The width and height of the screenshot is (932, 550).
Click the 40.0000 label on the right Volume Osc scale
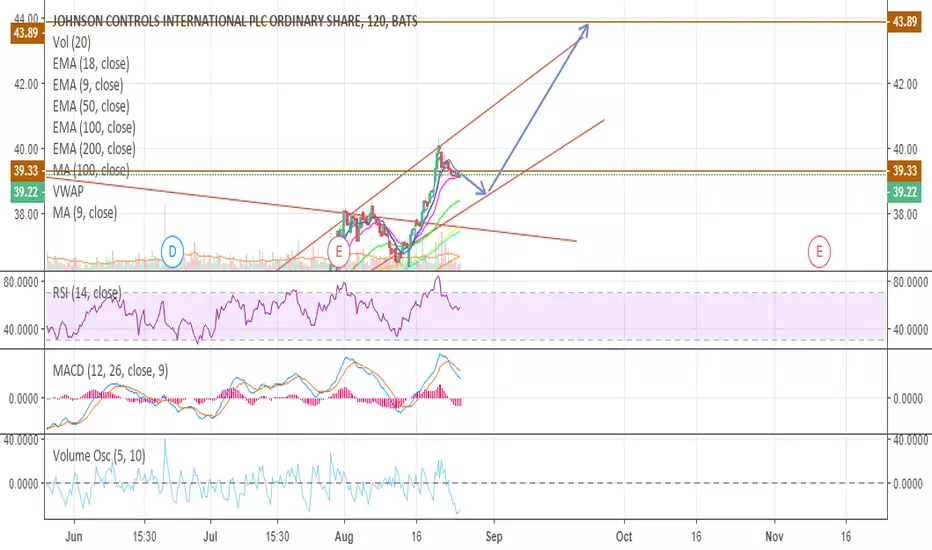click(911, 441)
